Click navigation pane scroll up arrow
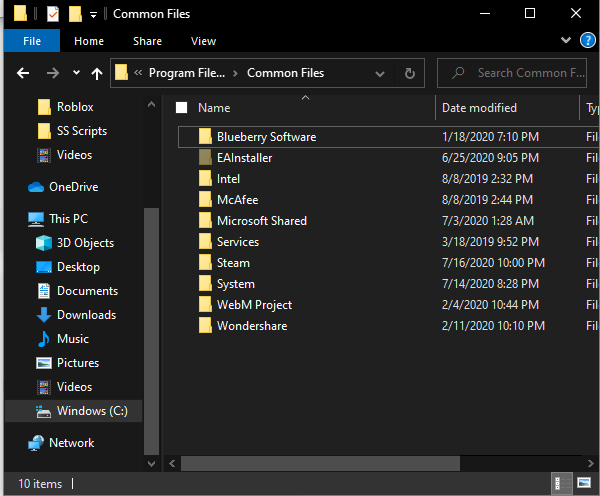The width and height of the screenshot is (600, 496). coord(152,104)
